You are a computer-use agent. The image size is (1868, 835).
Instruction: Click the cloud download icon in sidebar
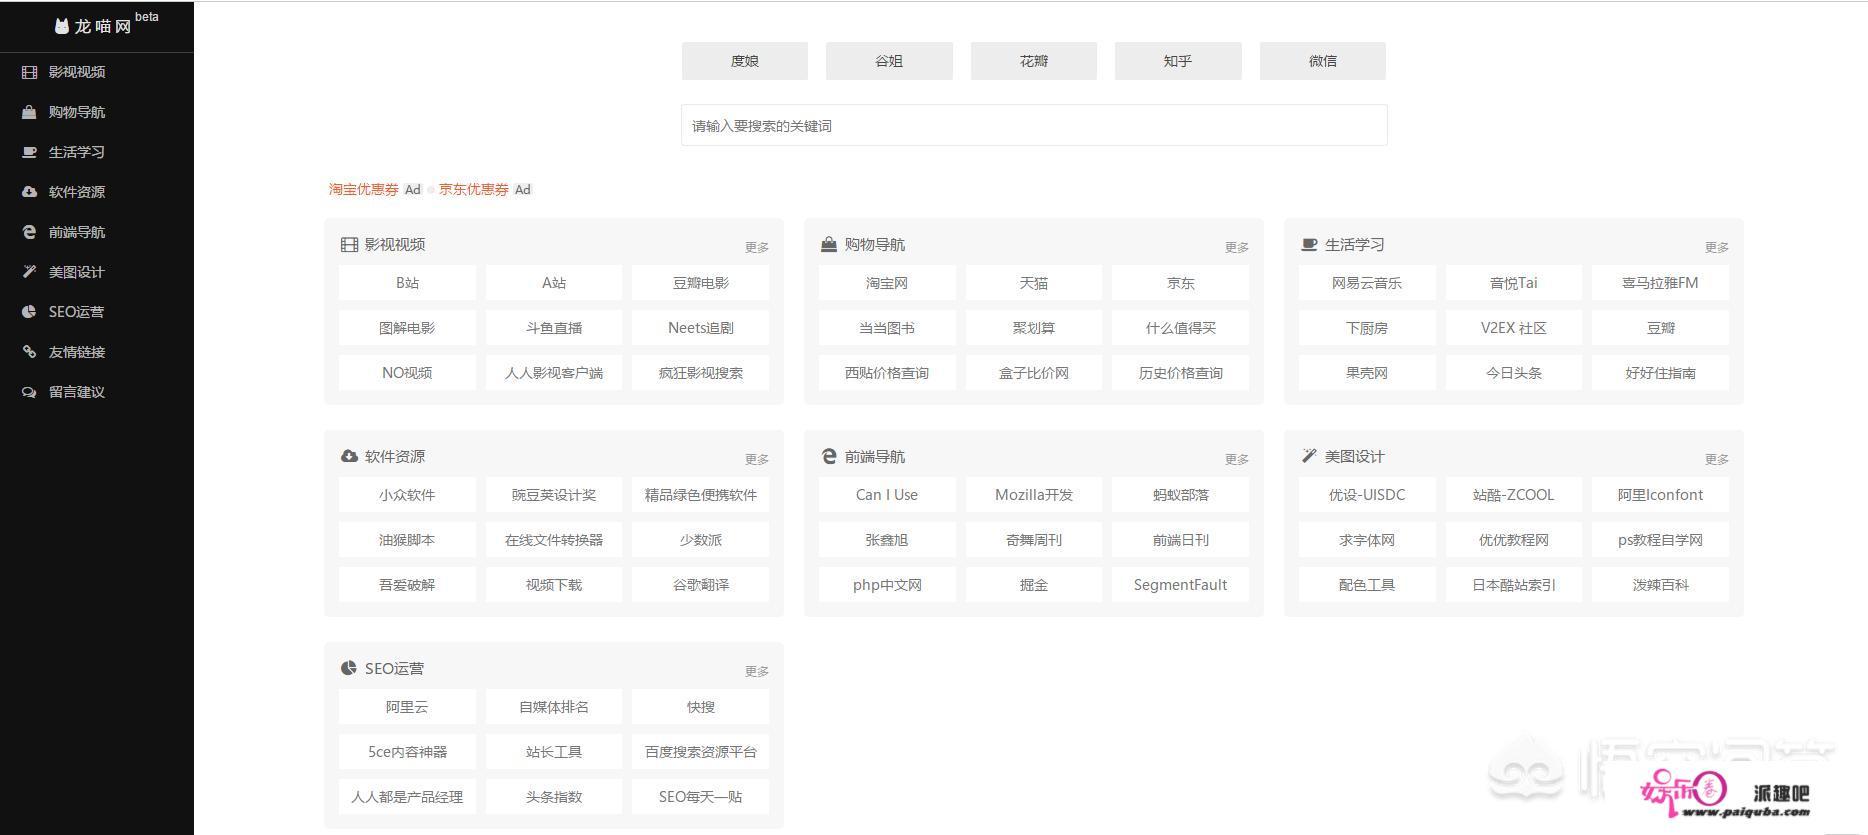pos(29,192)
